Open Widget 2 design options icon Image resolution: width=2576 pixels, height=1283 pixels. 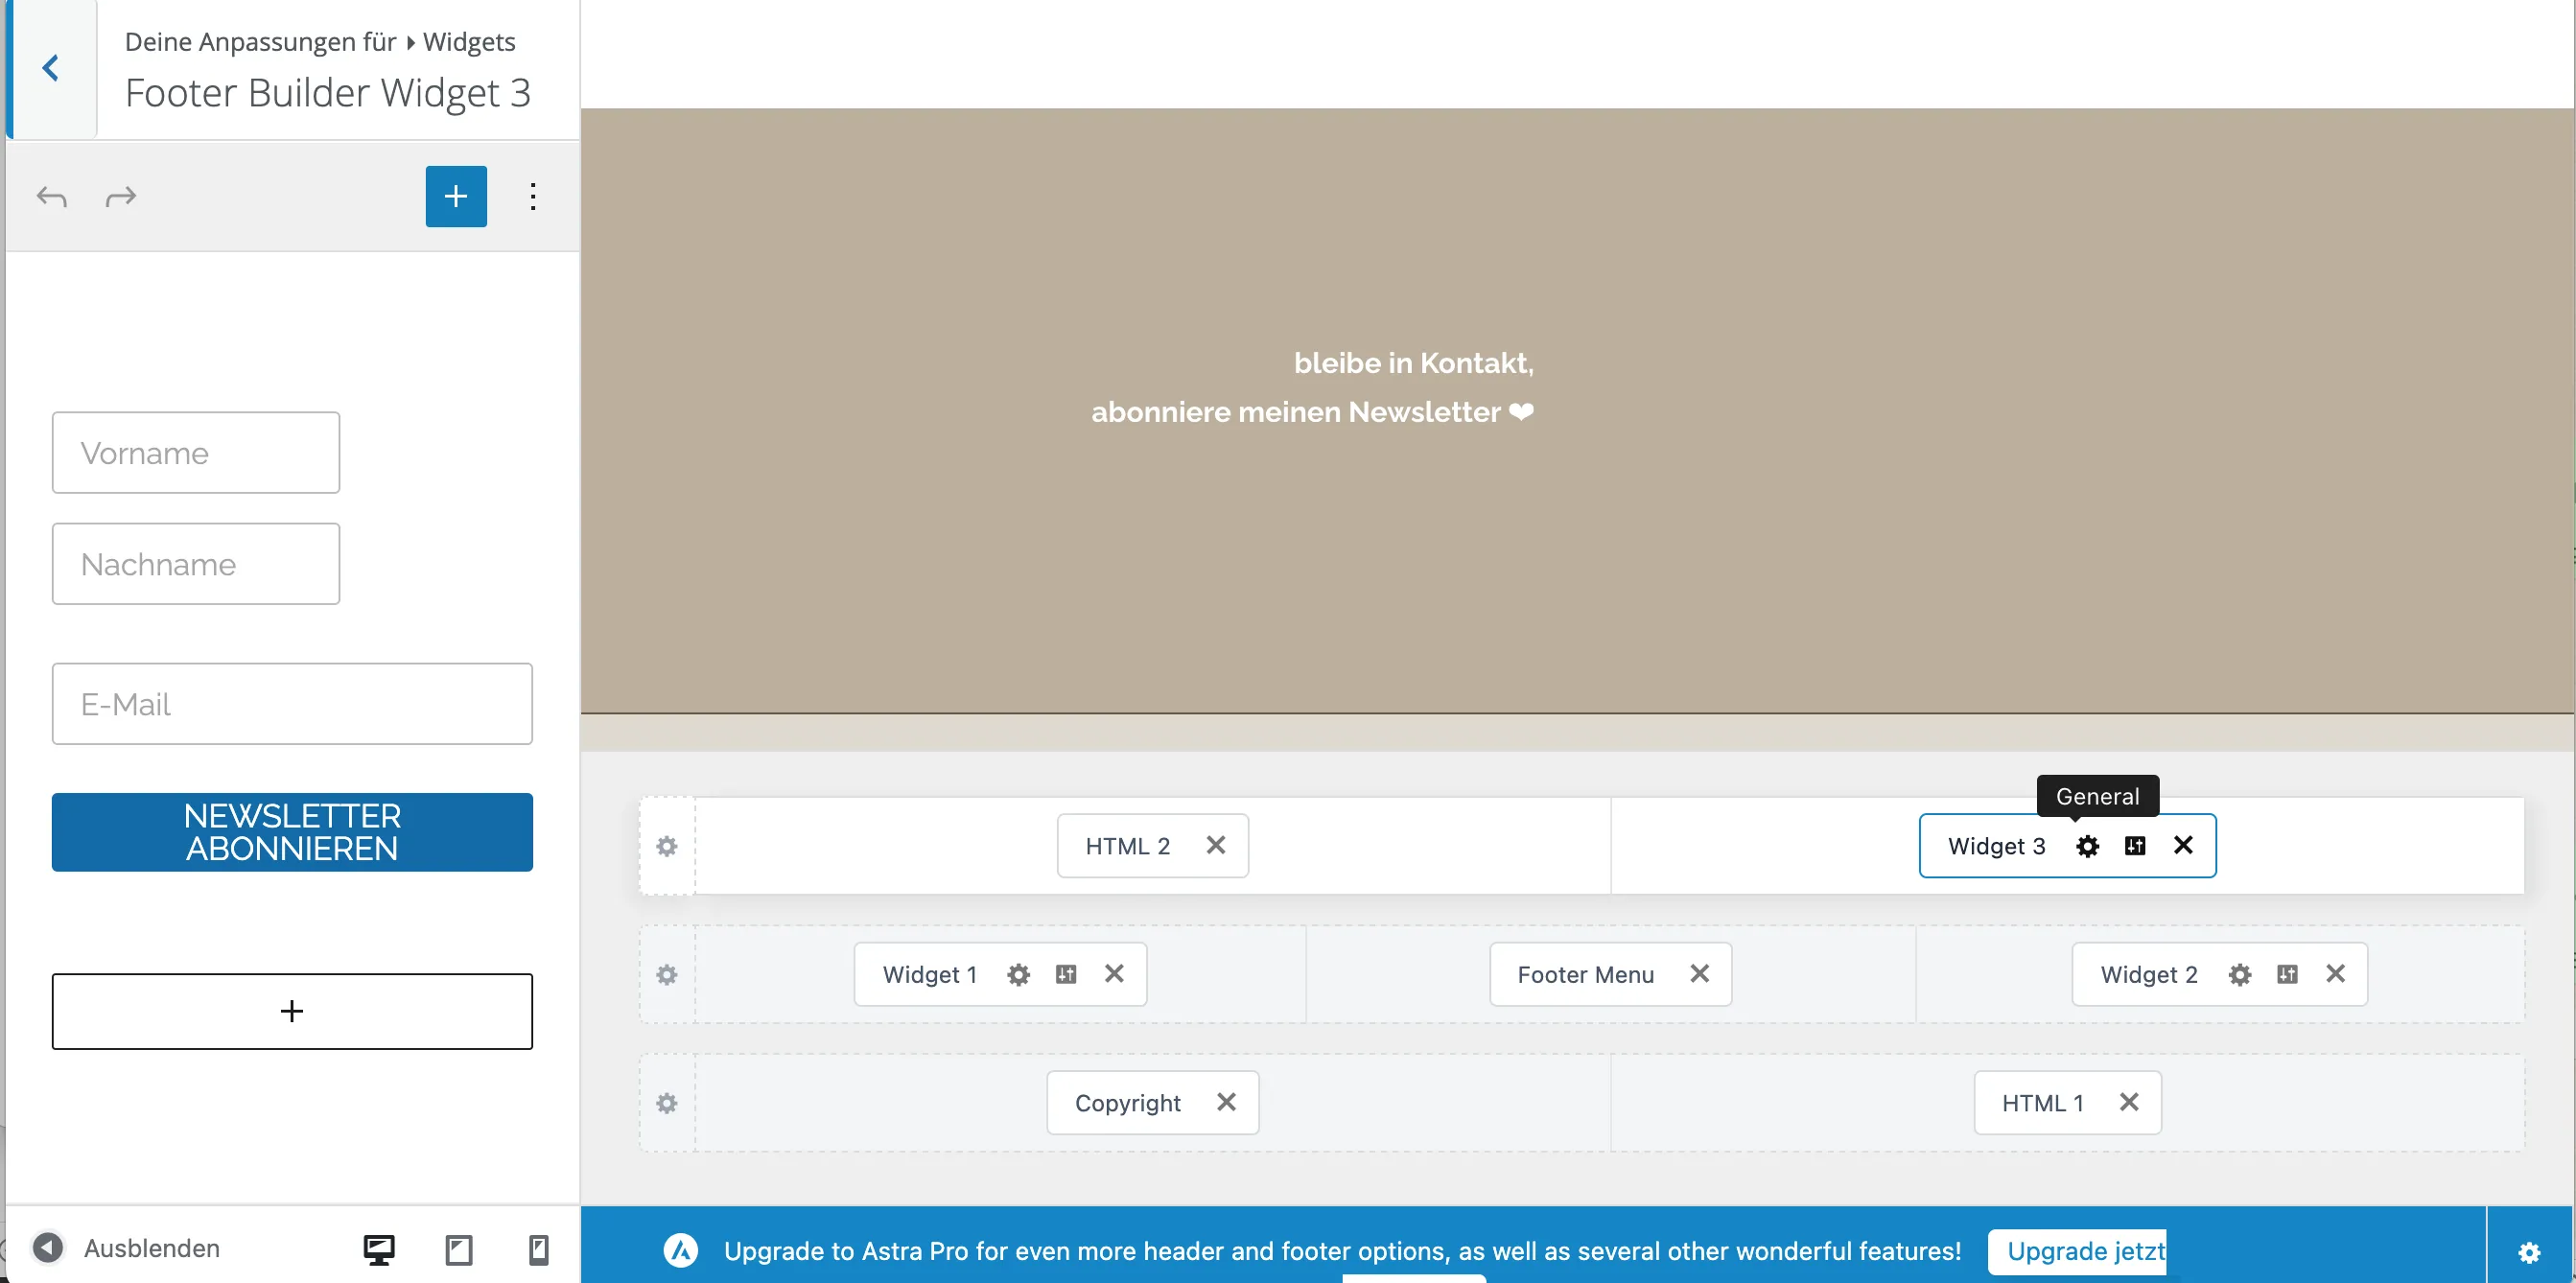pyautogui.click(x=2287, y=974)
